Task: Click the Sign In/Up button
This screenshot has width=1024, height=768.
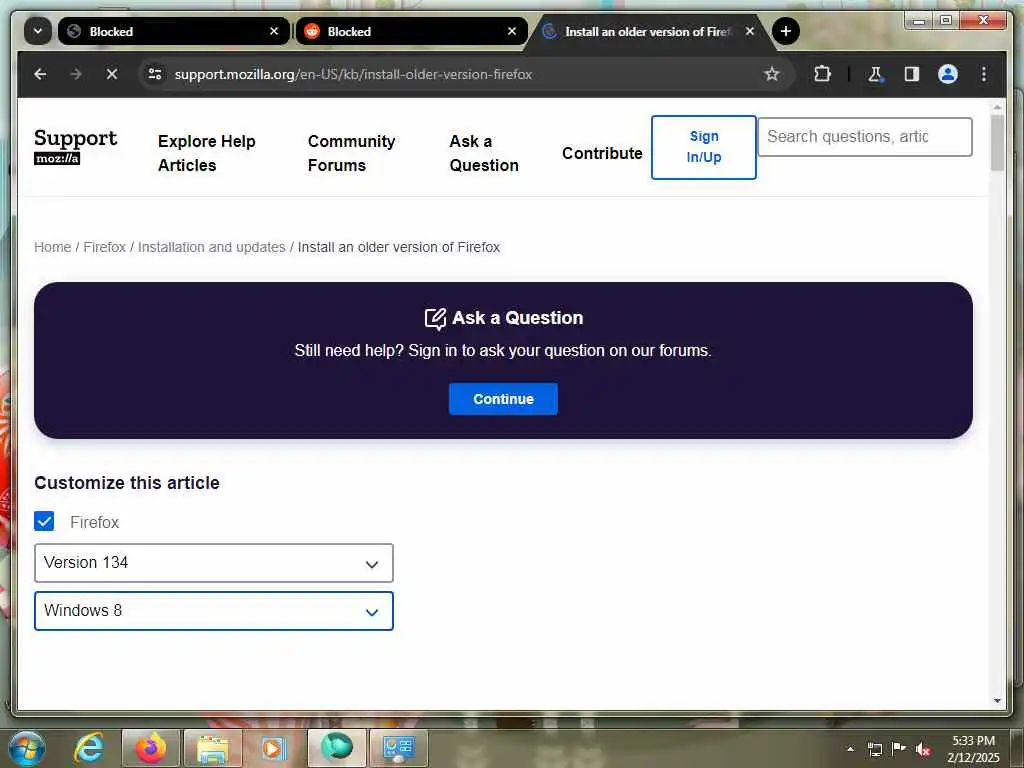Action: [x=703, y=147]
